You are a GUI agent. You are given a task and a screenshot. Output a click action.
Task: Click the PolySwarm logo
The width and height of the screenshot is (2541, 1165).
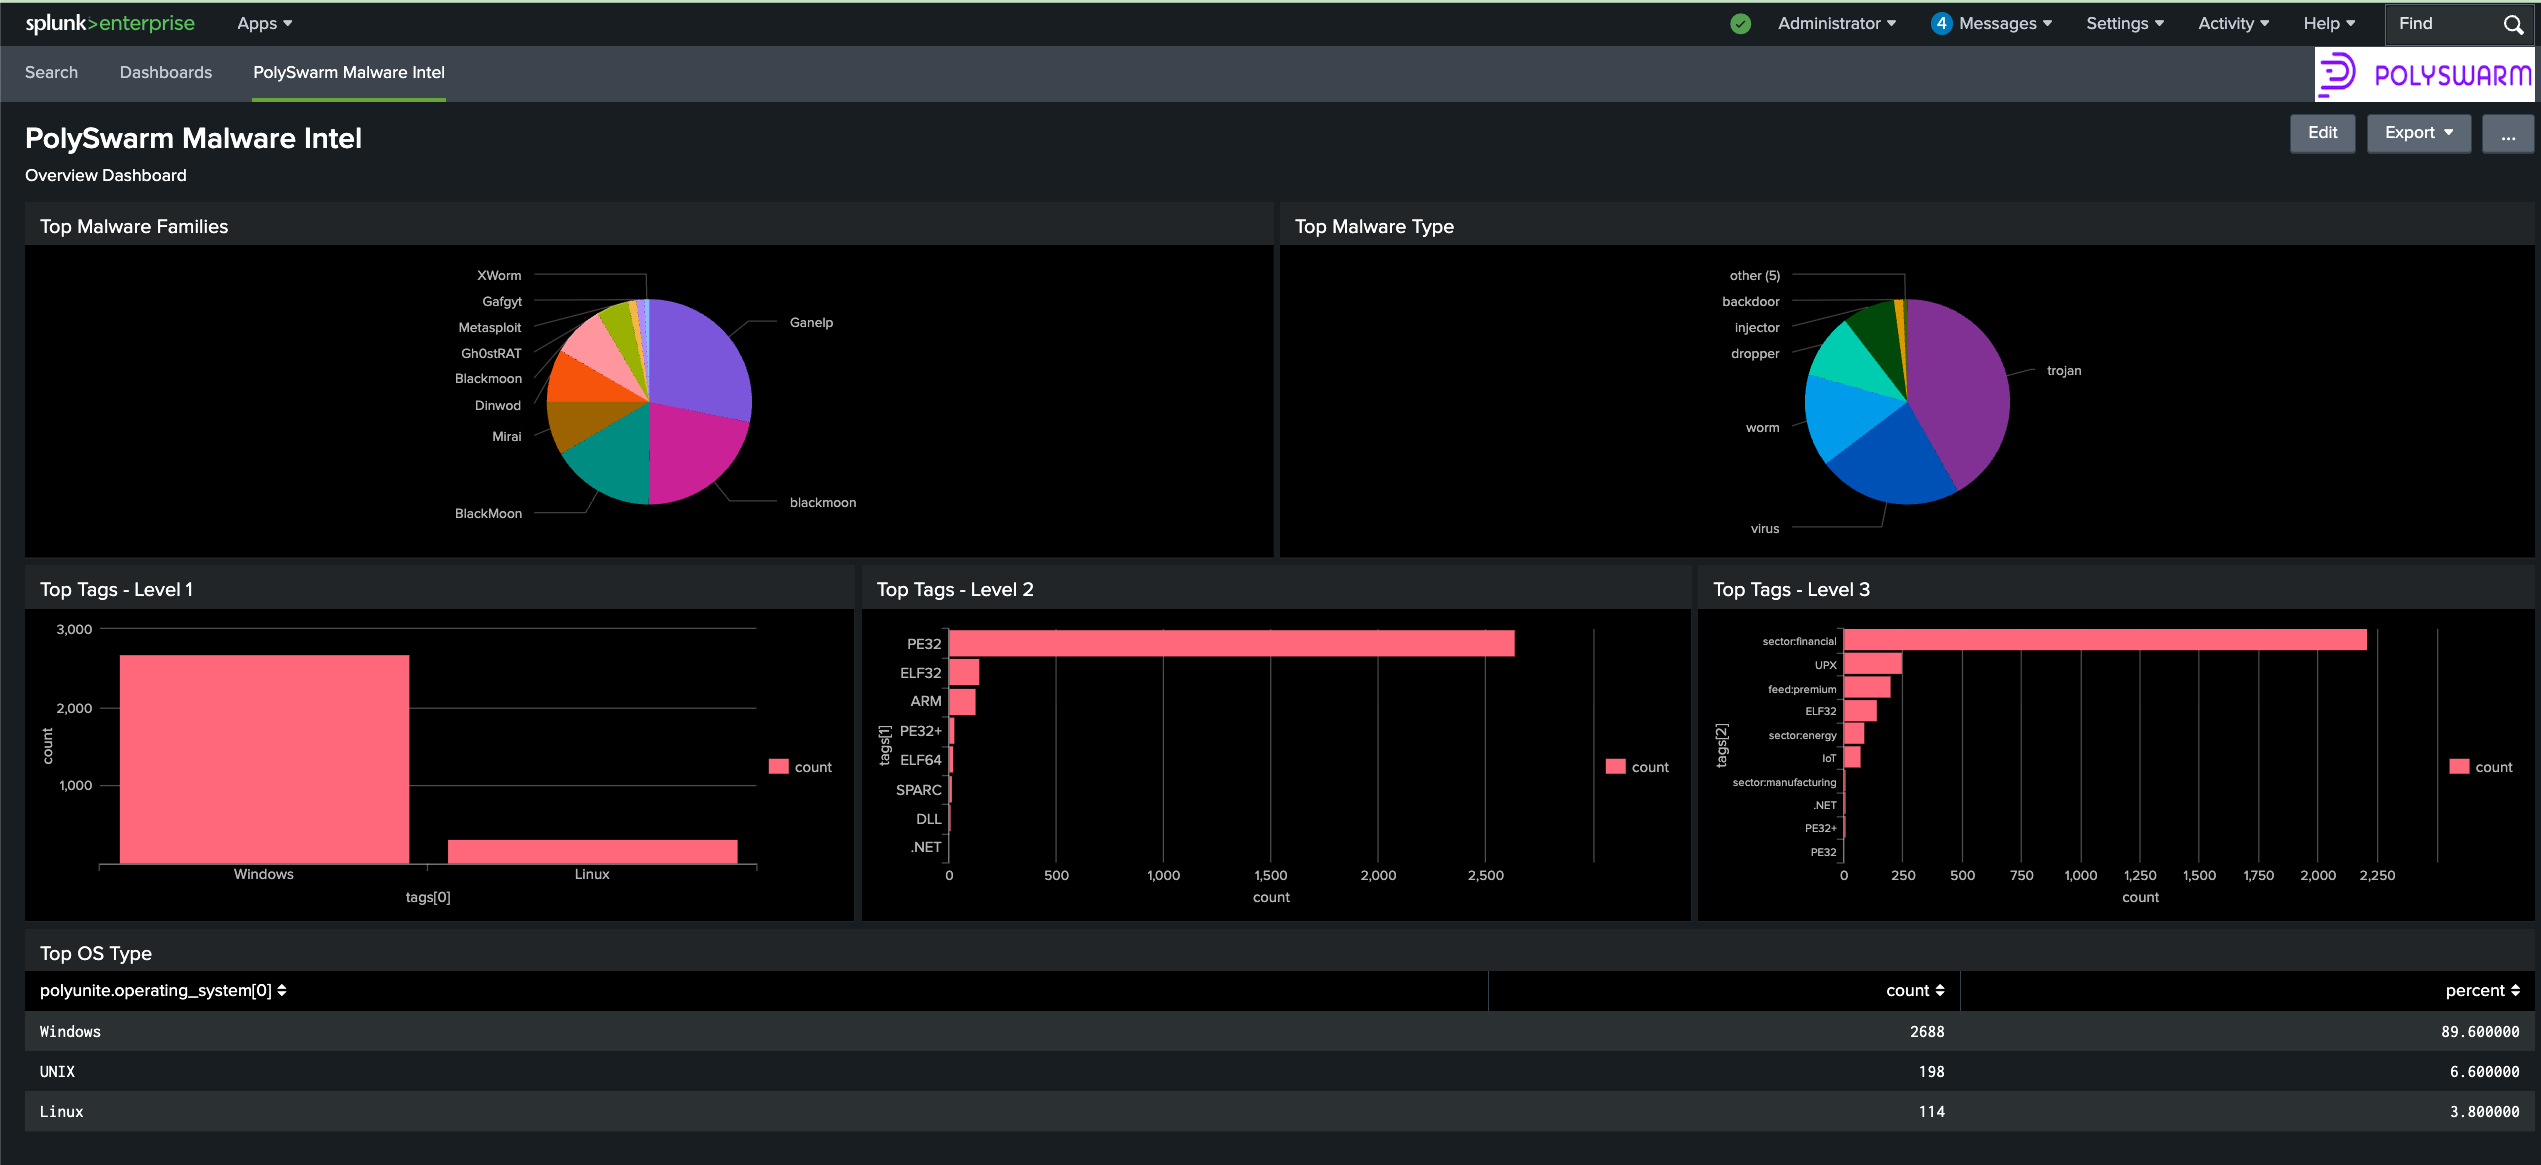click(2425, 74)
